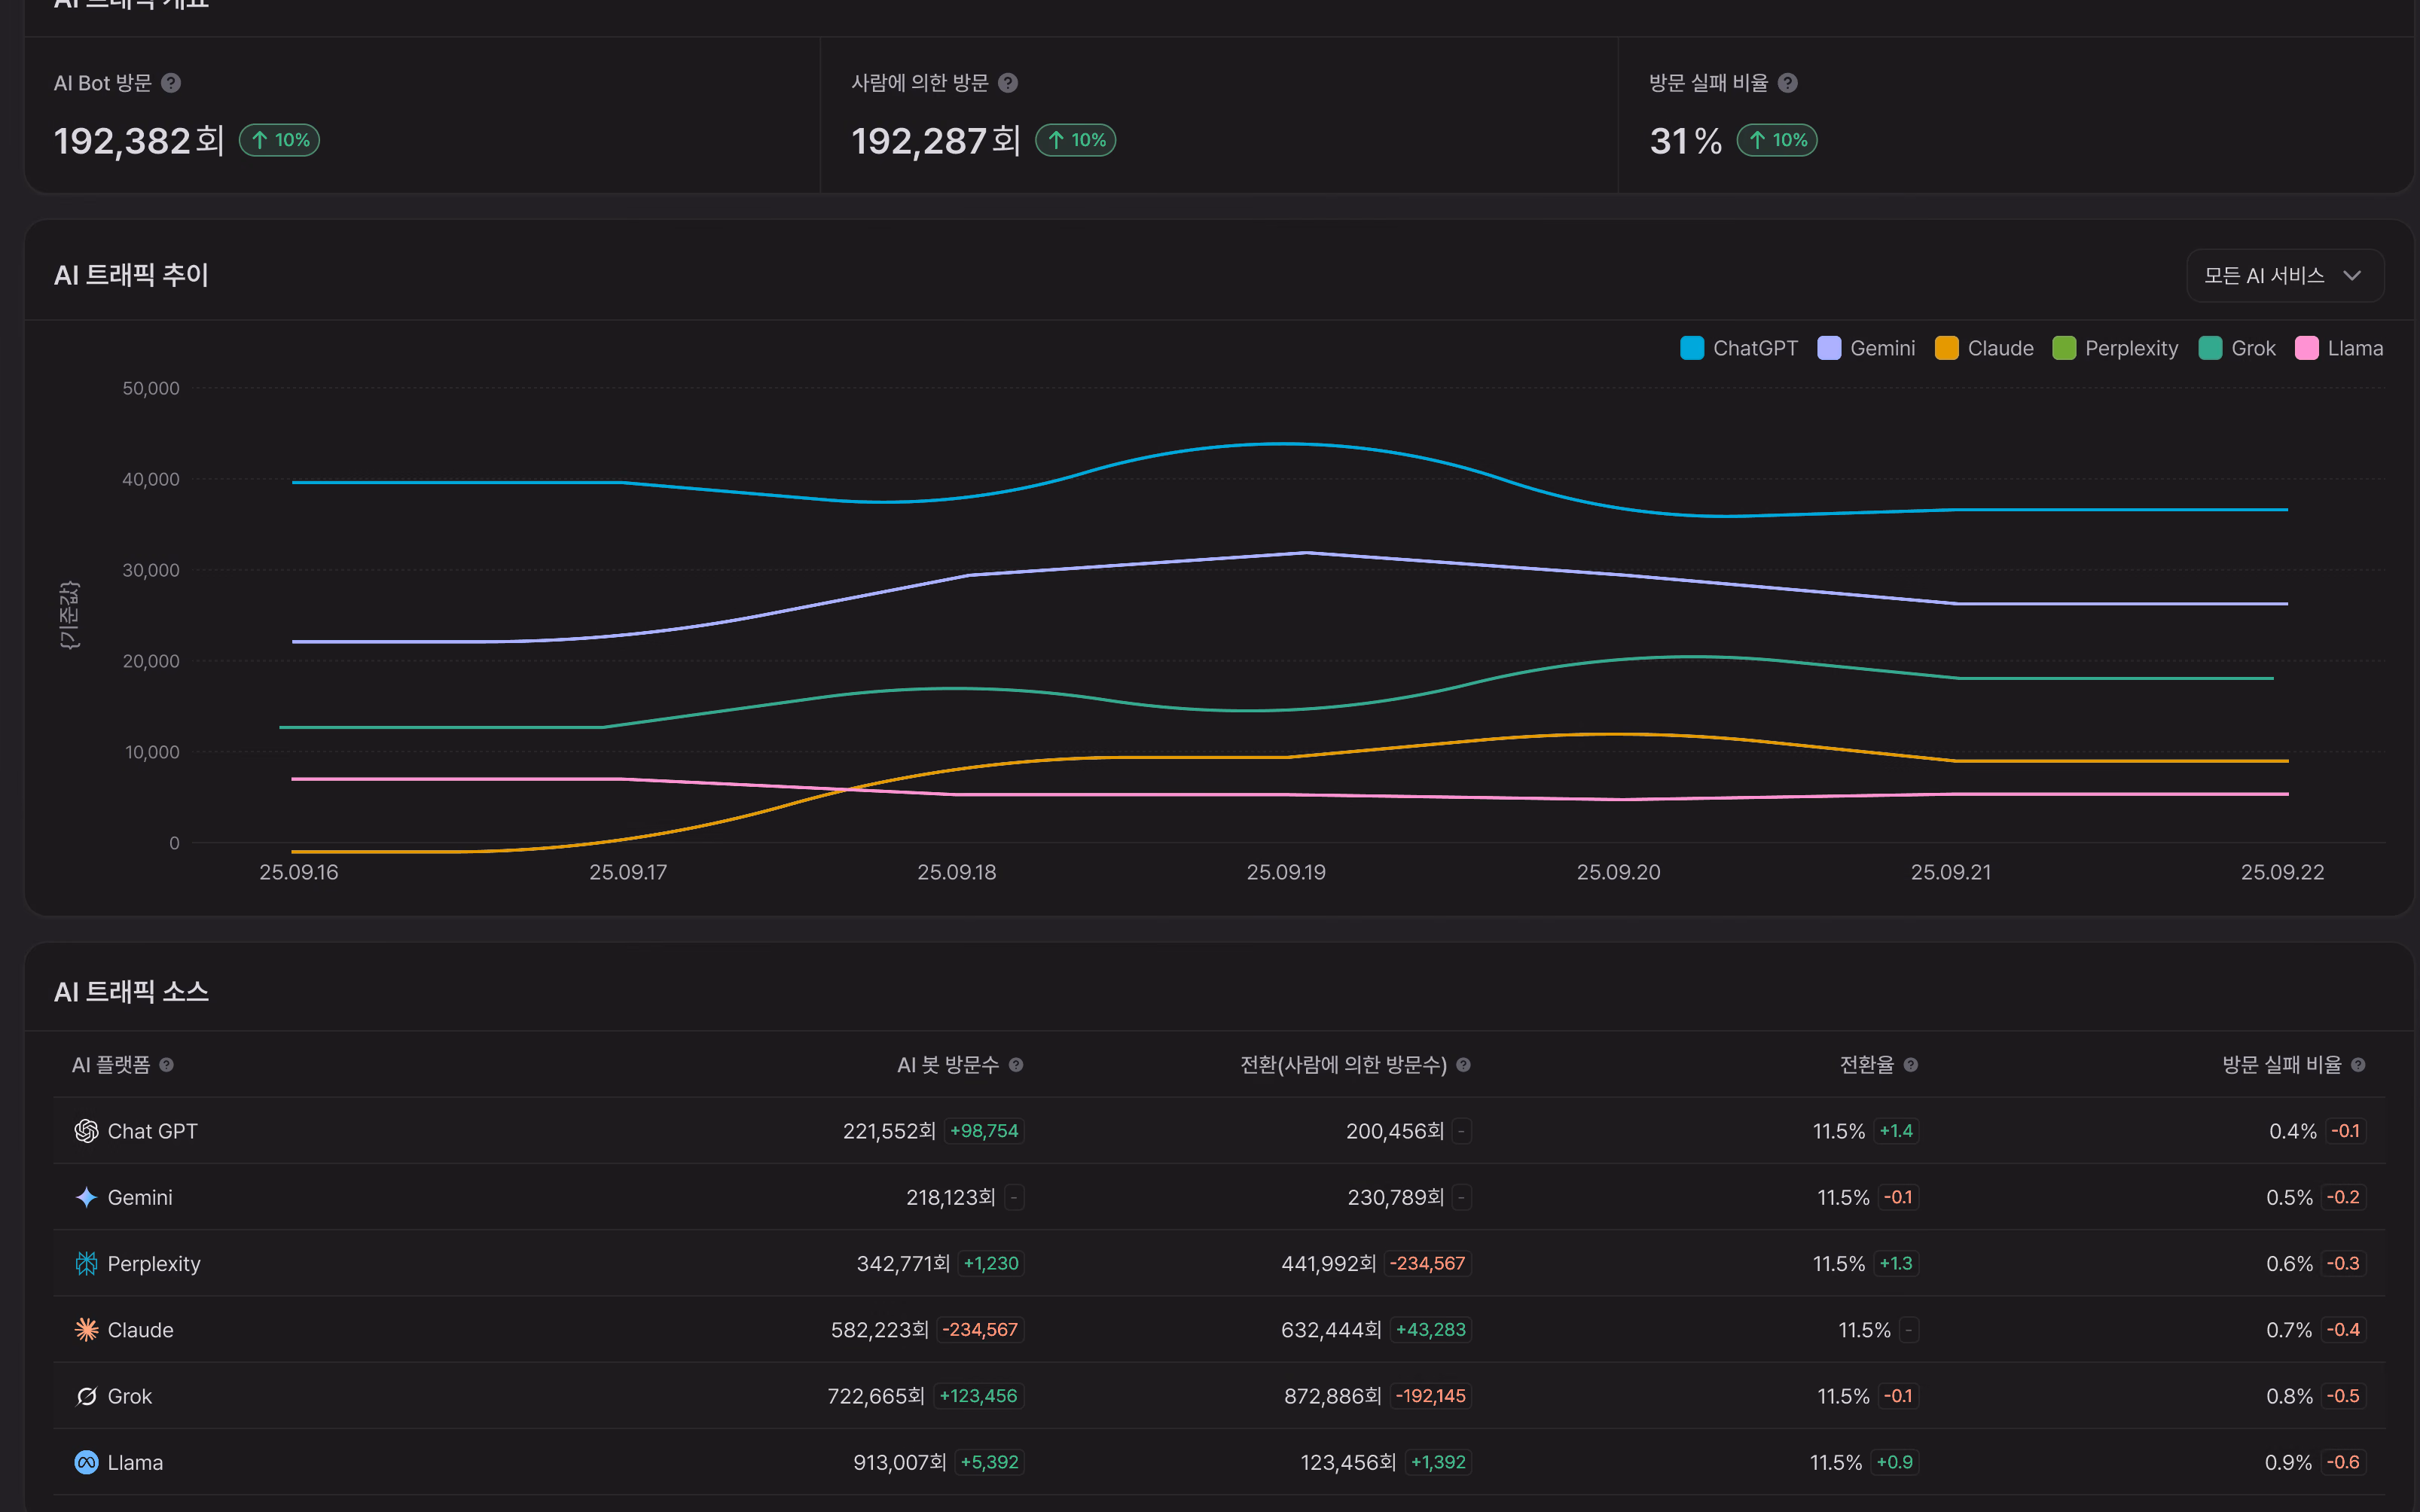
Task: Select the Grok row name
Action: click(x=130, y=1396)
